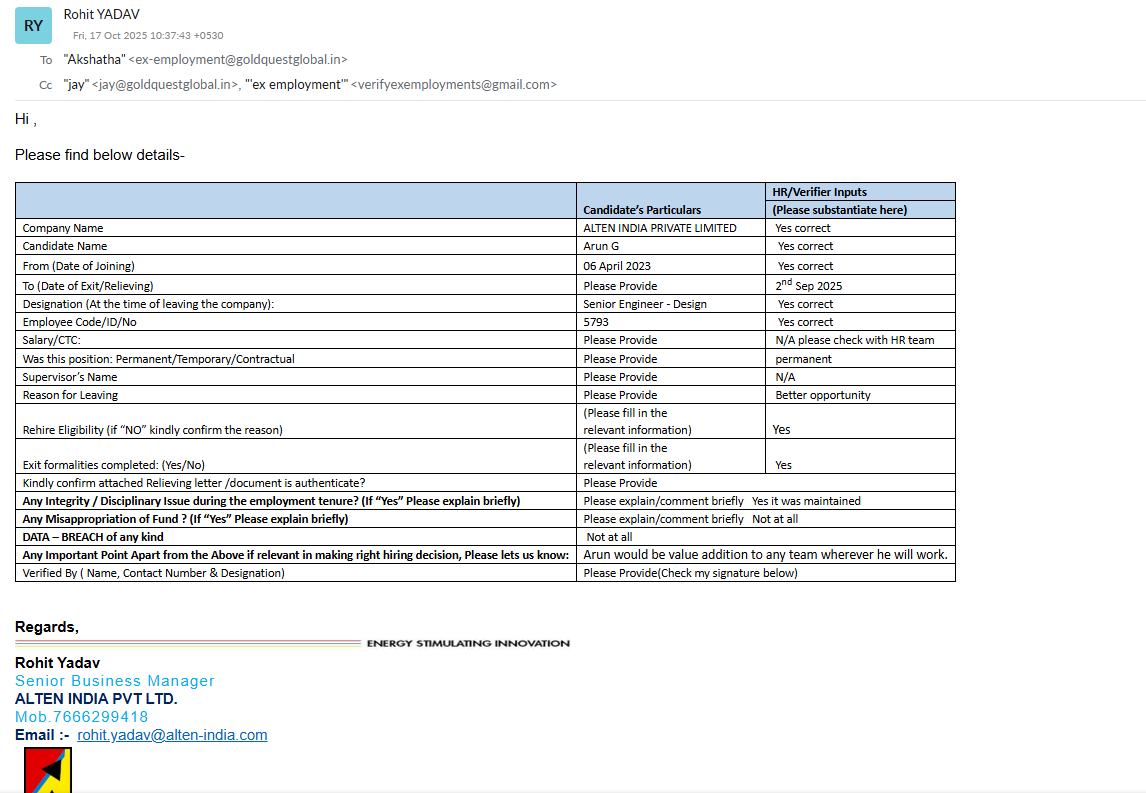Click the "DATA – BREACH of any kind" label
The width and height of the screenshot is (1146, 793).
click(x=93, y=537)
